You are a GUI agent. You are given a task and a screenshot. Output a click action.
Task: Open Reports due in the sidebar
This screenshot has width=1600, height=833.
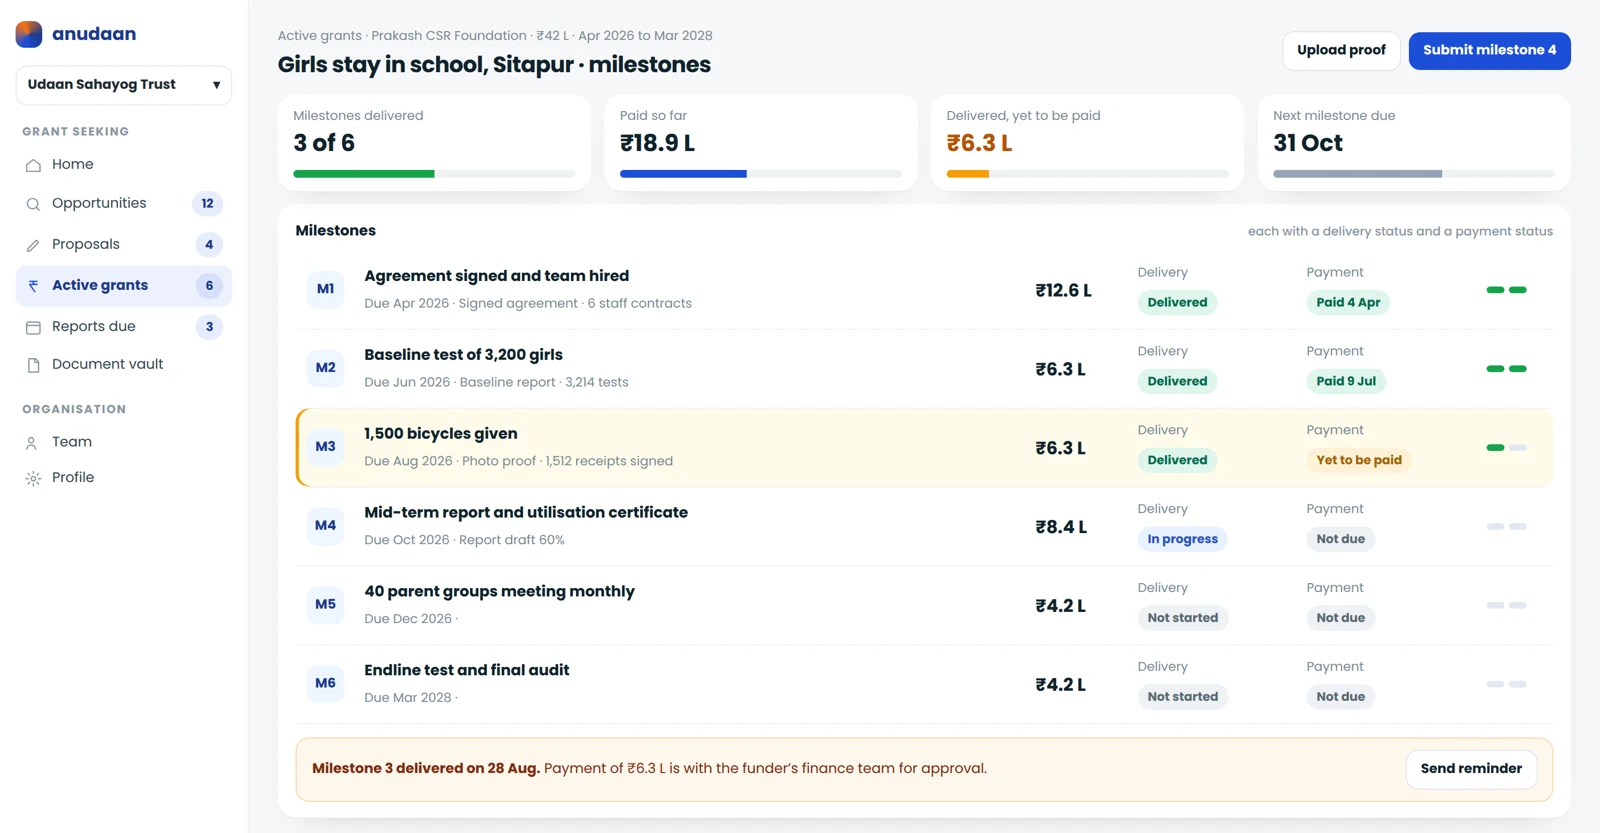point(124,327)
